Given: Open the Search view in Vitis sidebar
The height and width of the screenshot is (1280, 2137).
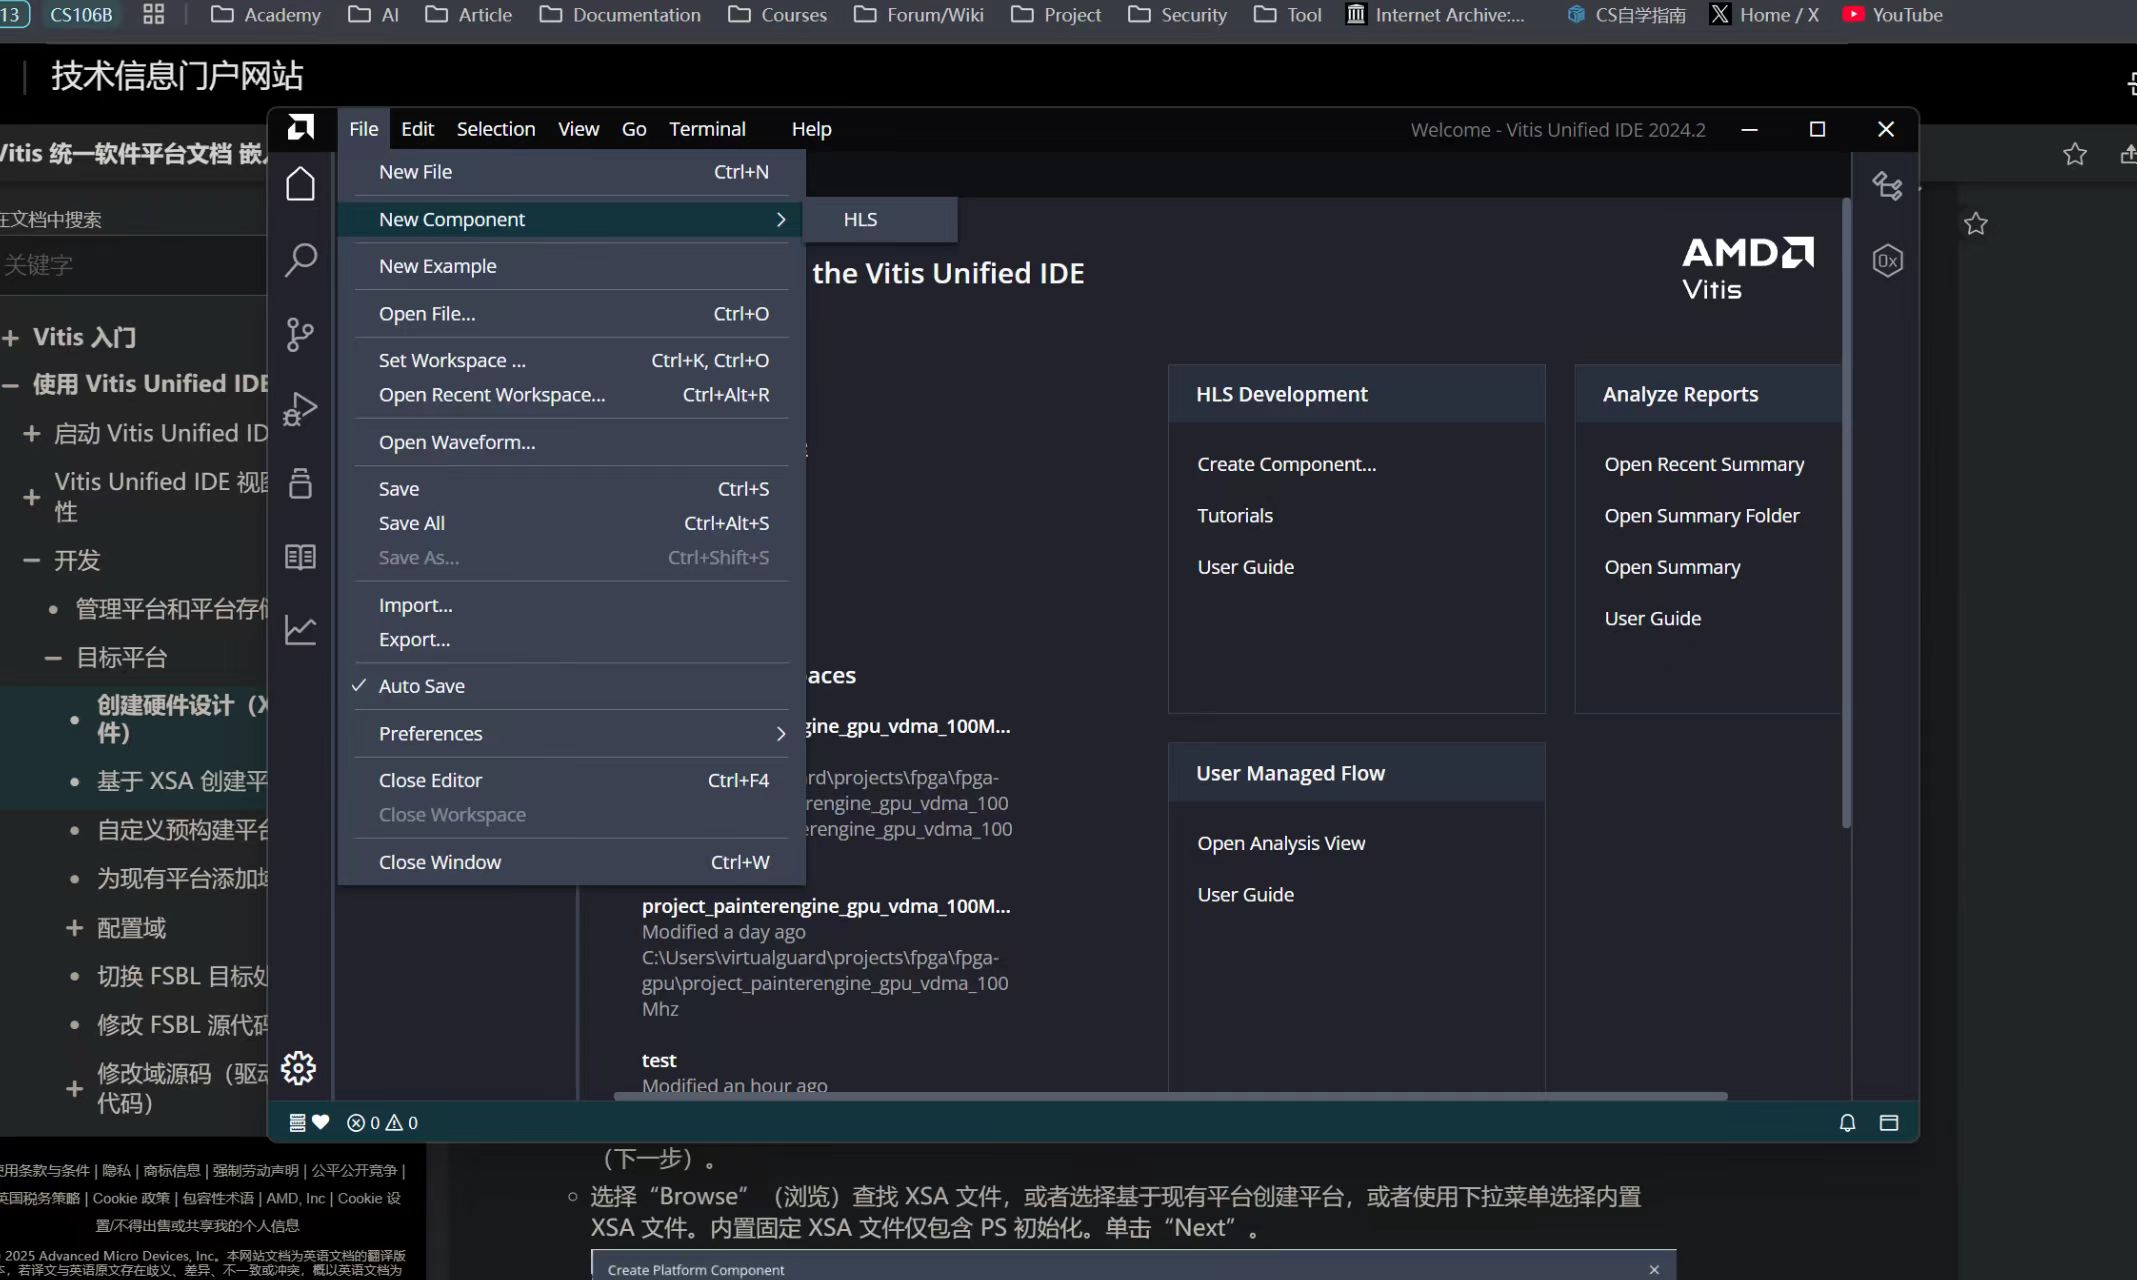Looking at the screenshot, I should 300,260.
